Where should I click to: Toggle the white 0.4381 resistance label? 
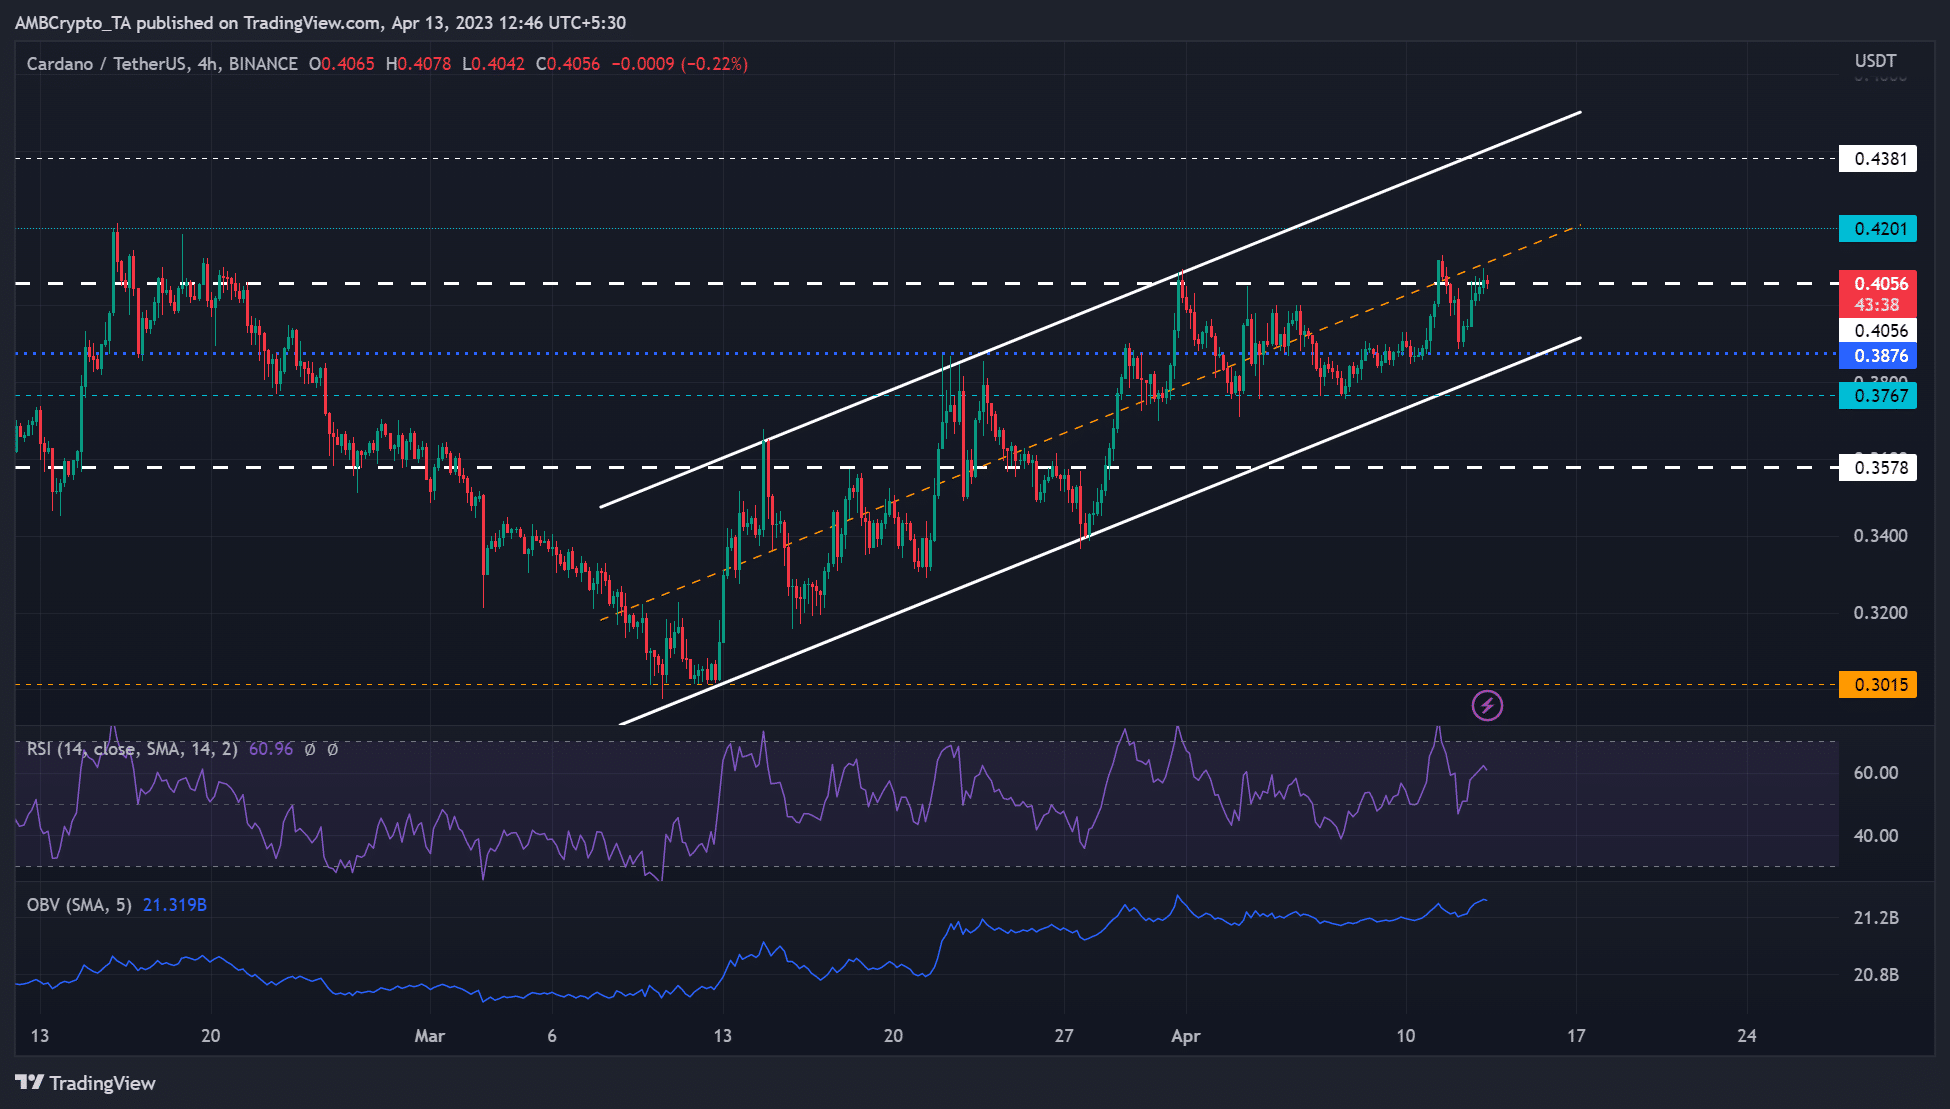(x=1877, y=159)
